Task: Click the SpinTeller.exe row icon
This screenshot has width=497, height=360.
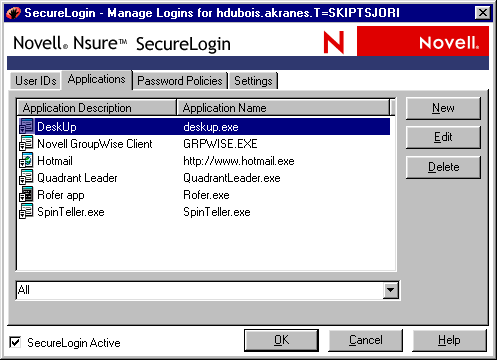Action: pos(26,211)
